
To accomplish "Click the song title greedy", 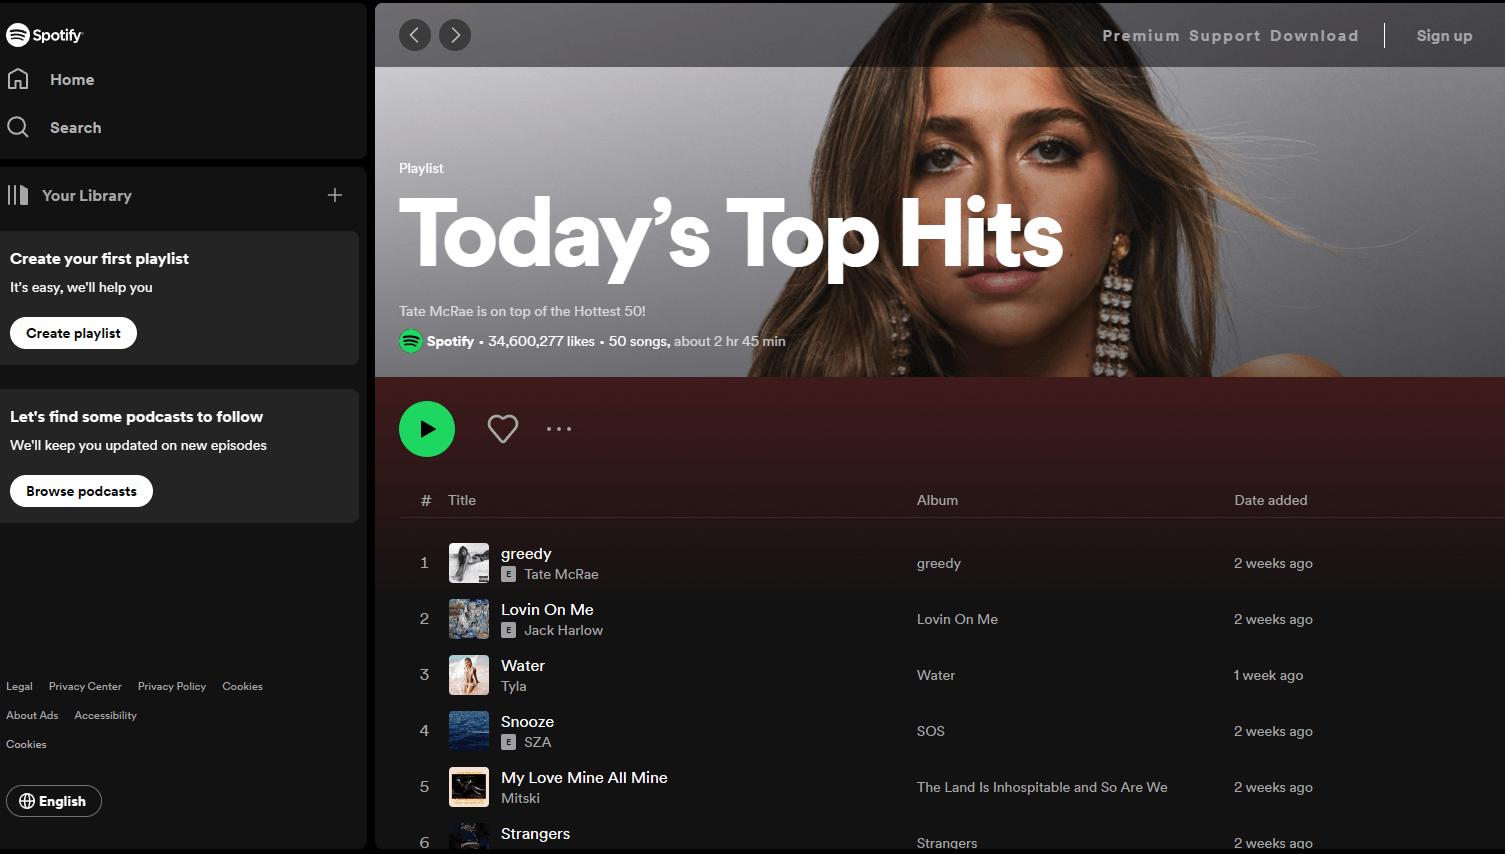I will [526, 553].
